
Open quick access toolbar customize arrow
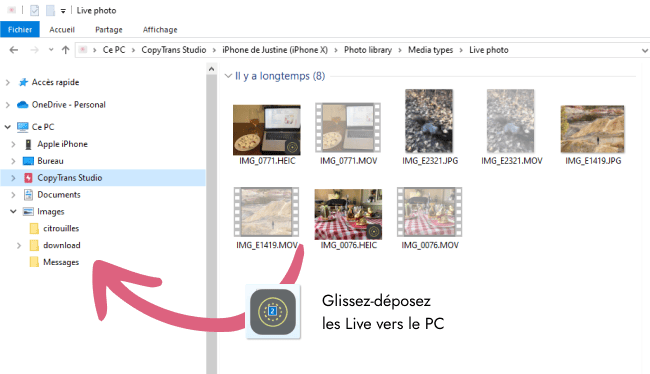[63, 11]
